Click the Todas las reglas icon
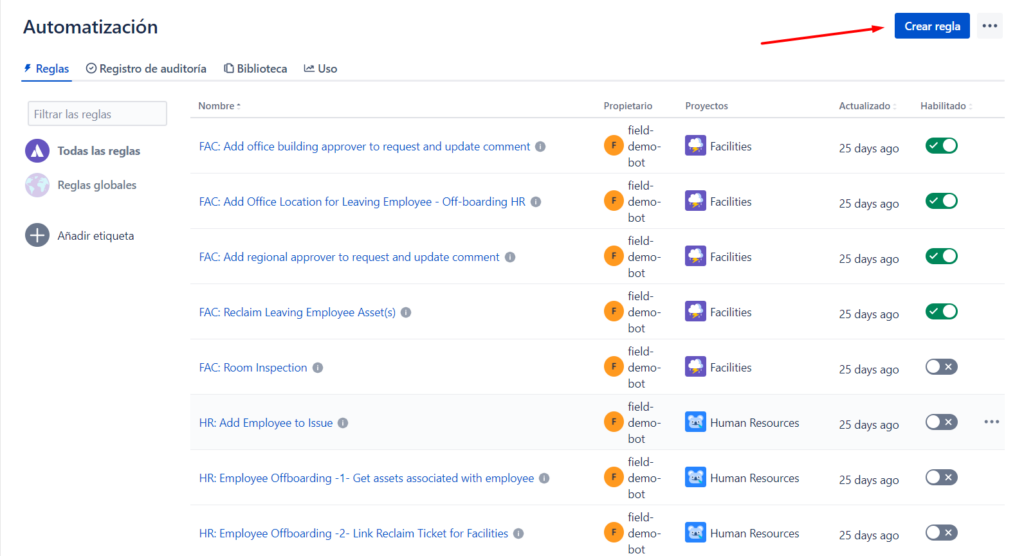 coord(37,151)
